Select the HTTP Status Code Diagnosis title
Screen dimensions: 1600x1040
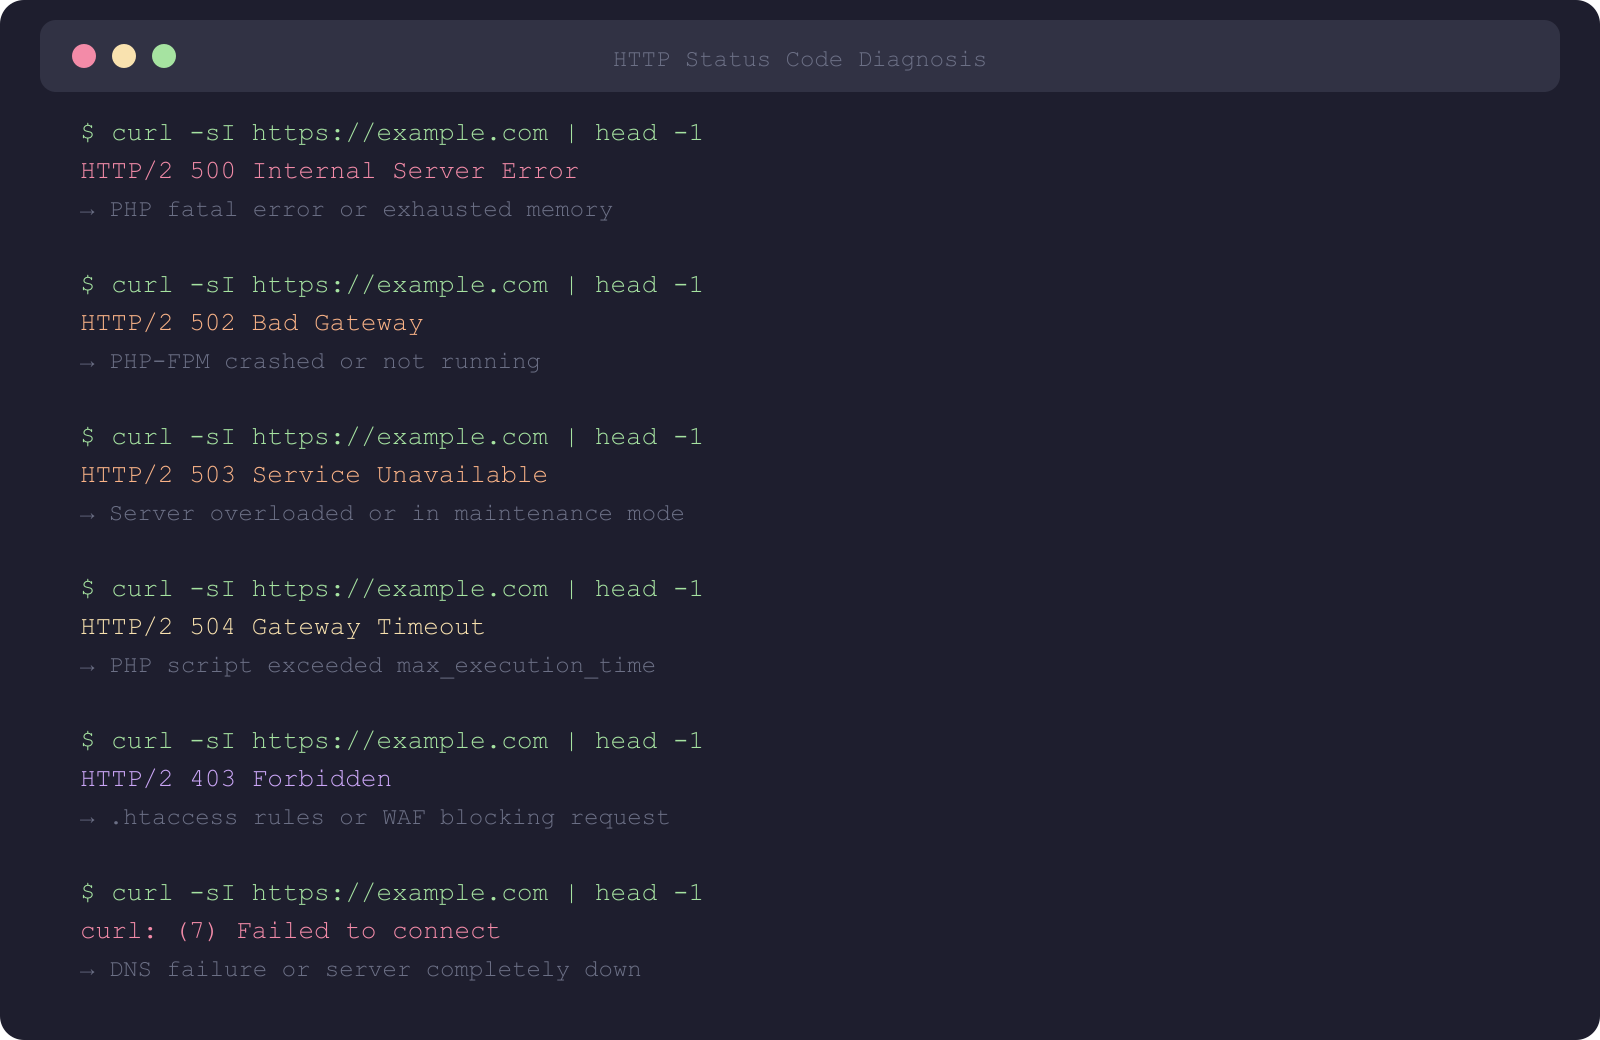pyautogui.click(x=799, y=59)
